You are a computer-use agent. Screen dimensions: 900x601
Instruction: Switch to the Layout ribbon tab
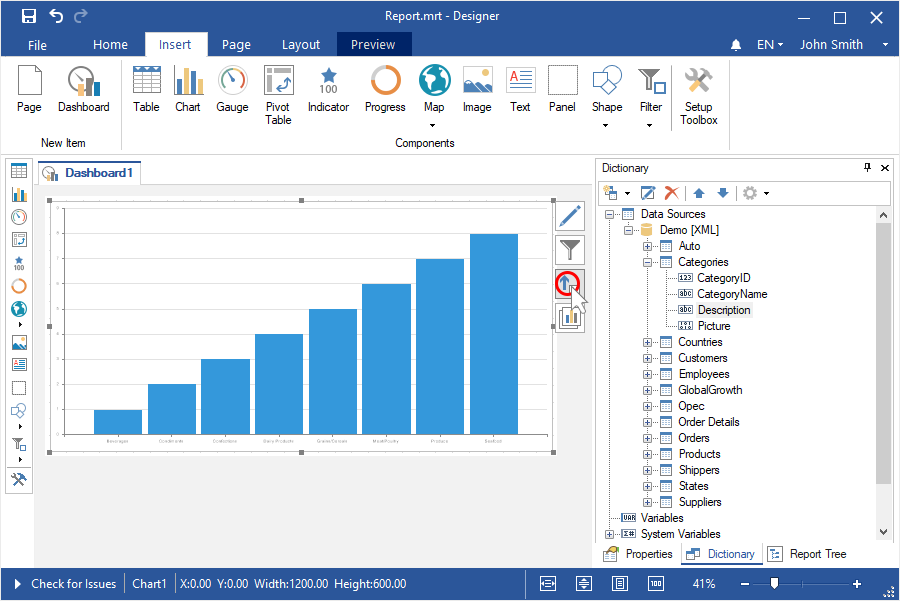(x=301, y=45)
